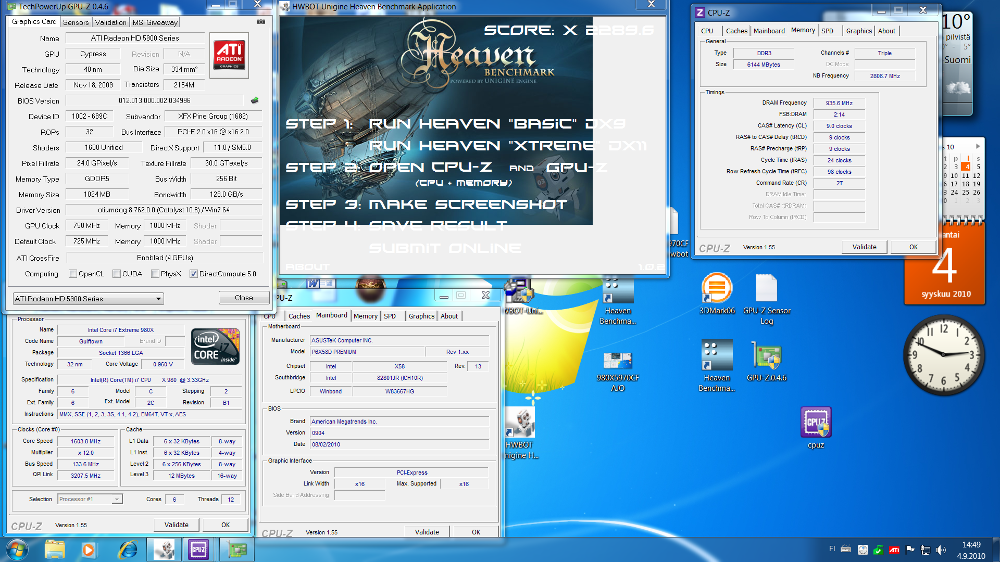Click the 'Intel Core i7 Extreme 980X' name field
The width and height of the screenshot is (1000, 562).
(x=121, y=330)
